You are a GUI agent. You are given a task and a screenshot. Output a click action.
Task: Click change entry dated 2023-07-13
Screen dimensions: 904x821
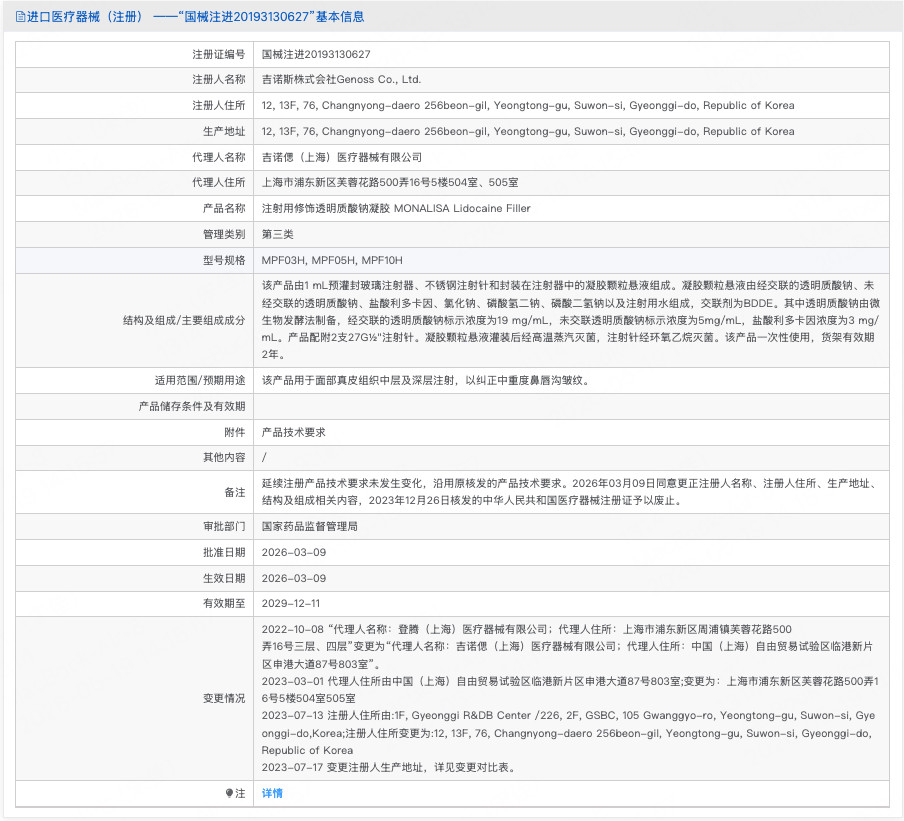pyautogui.click(x=568, y=733)
